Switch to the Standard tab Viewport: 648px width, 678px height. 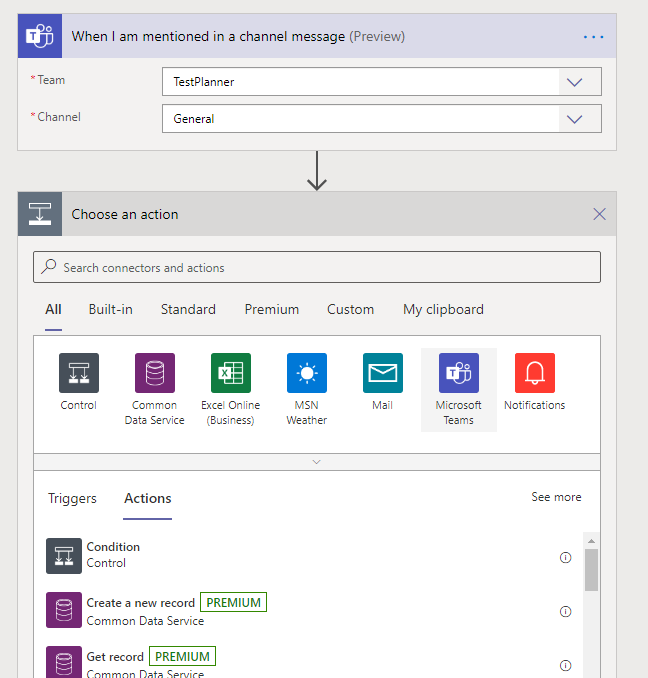tap(188, 310)
